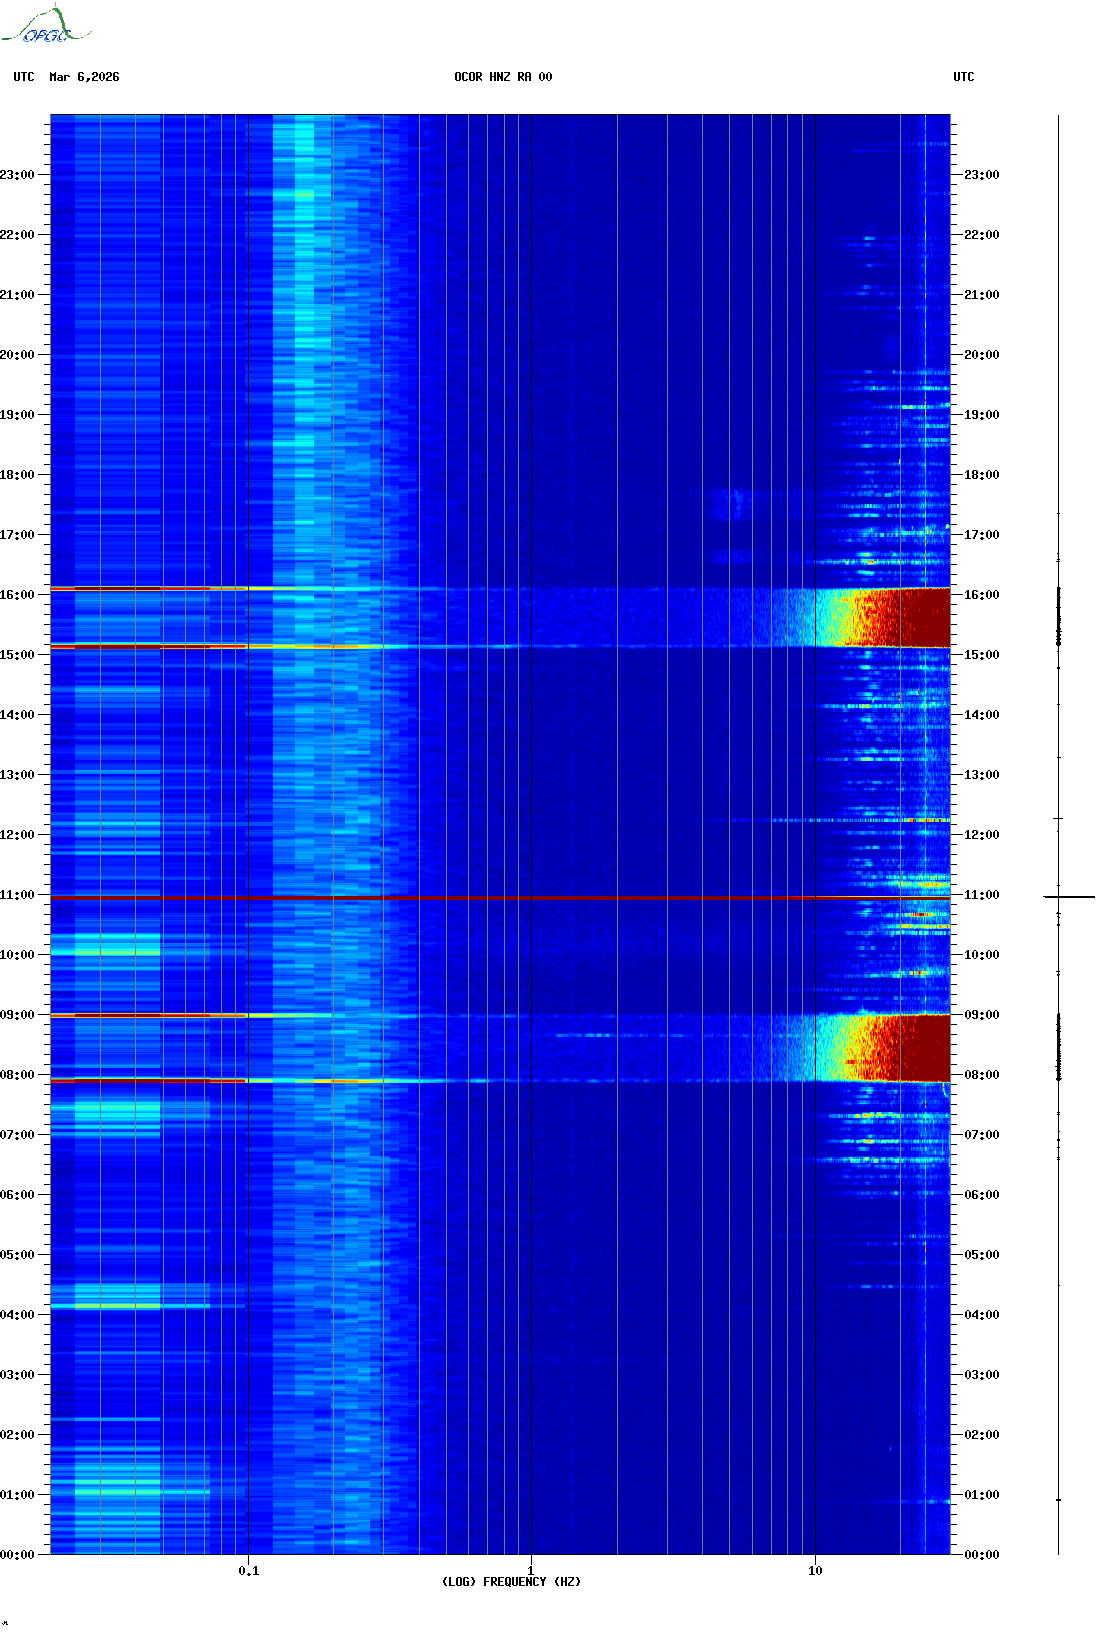The image size is (1102, 1634).
Task: Click the seismogram spike marker at 11:00
Action: coord(1069,897)
